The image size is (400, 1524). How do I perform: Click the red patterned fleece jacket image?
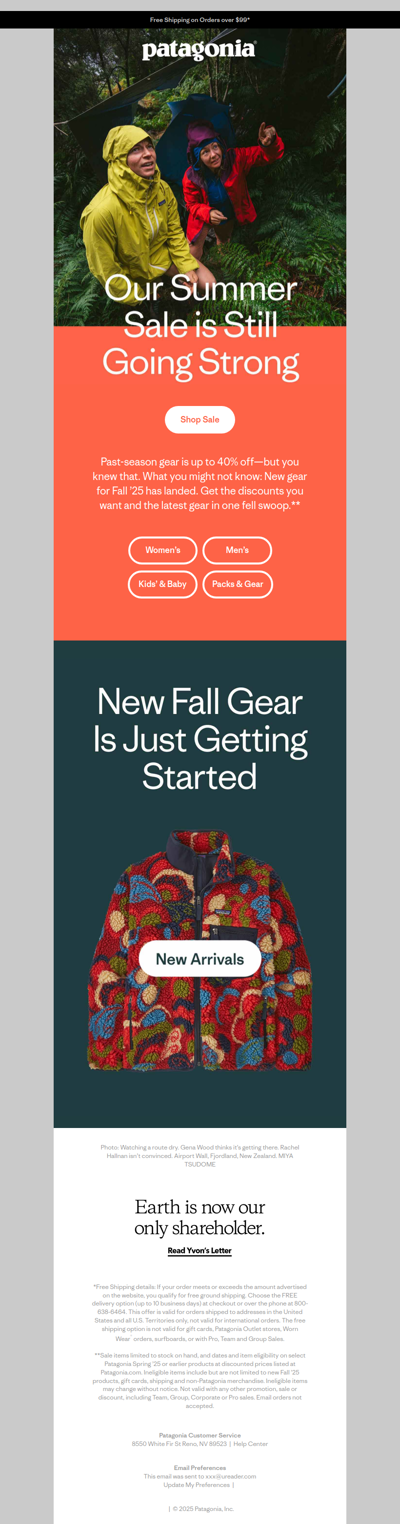[x=200, y=952]
